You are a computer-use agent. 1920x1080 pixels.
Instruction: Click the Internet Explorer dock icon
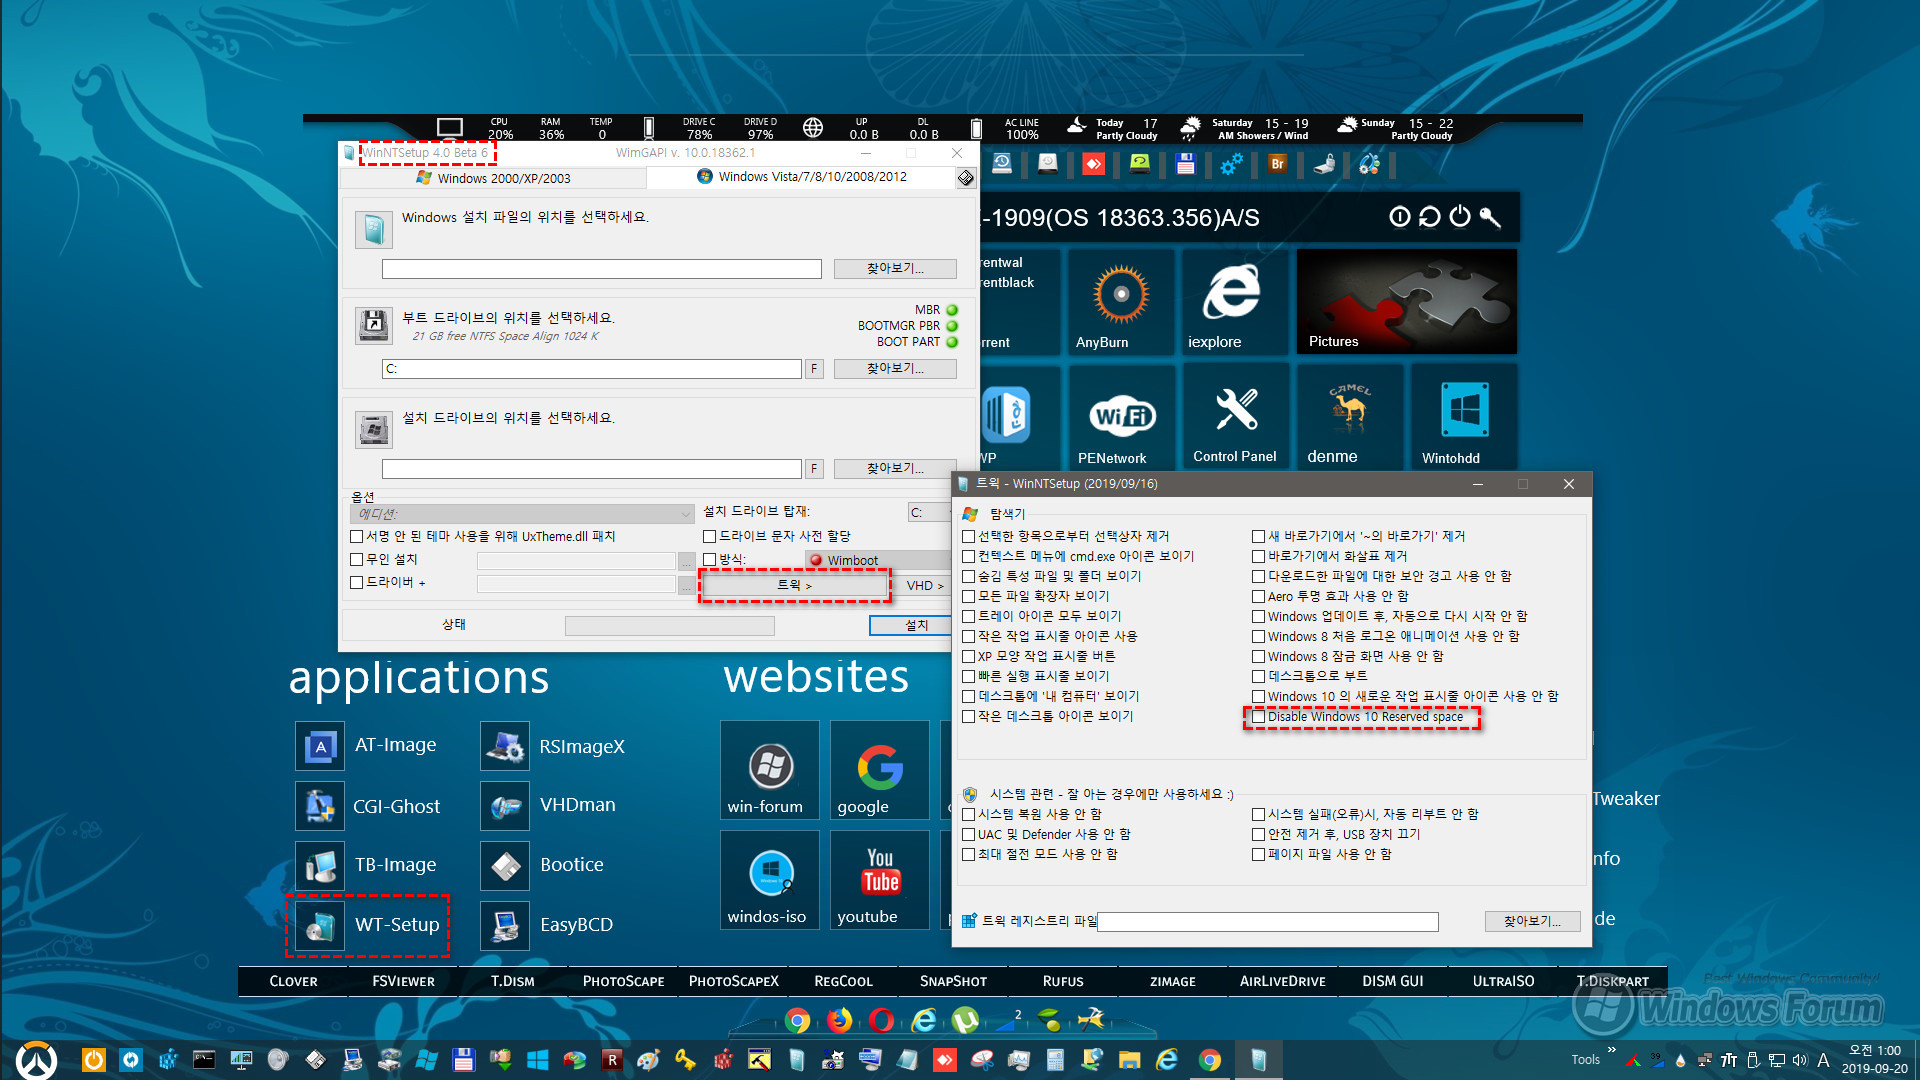[x=924, y=1020]
